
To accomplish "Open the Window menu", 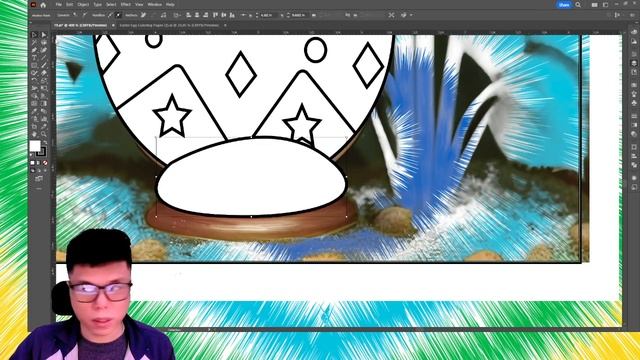I will (x=154, y=4).
